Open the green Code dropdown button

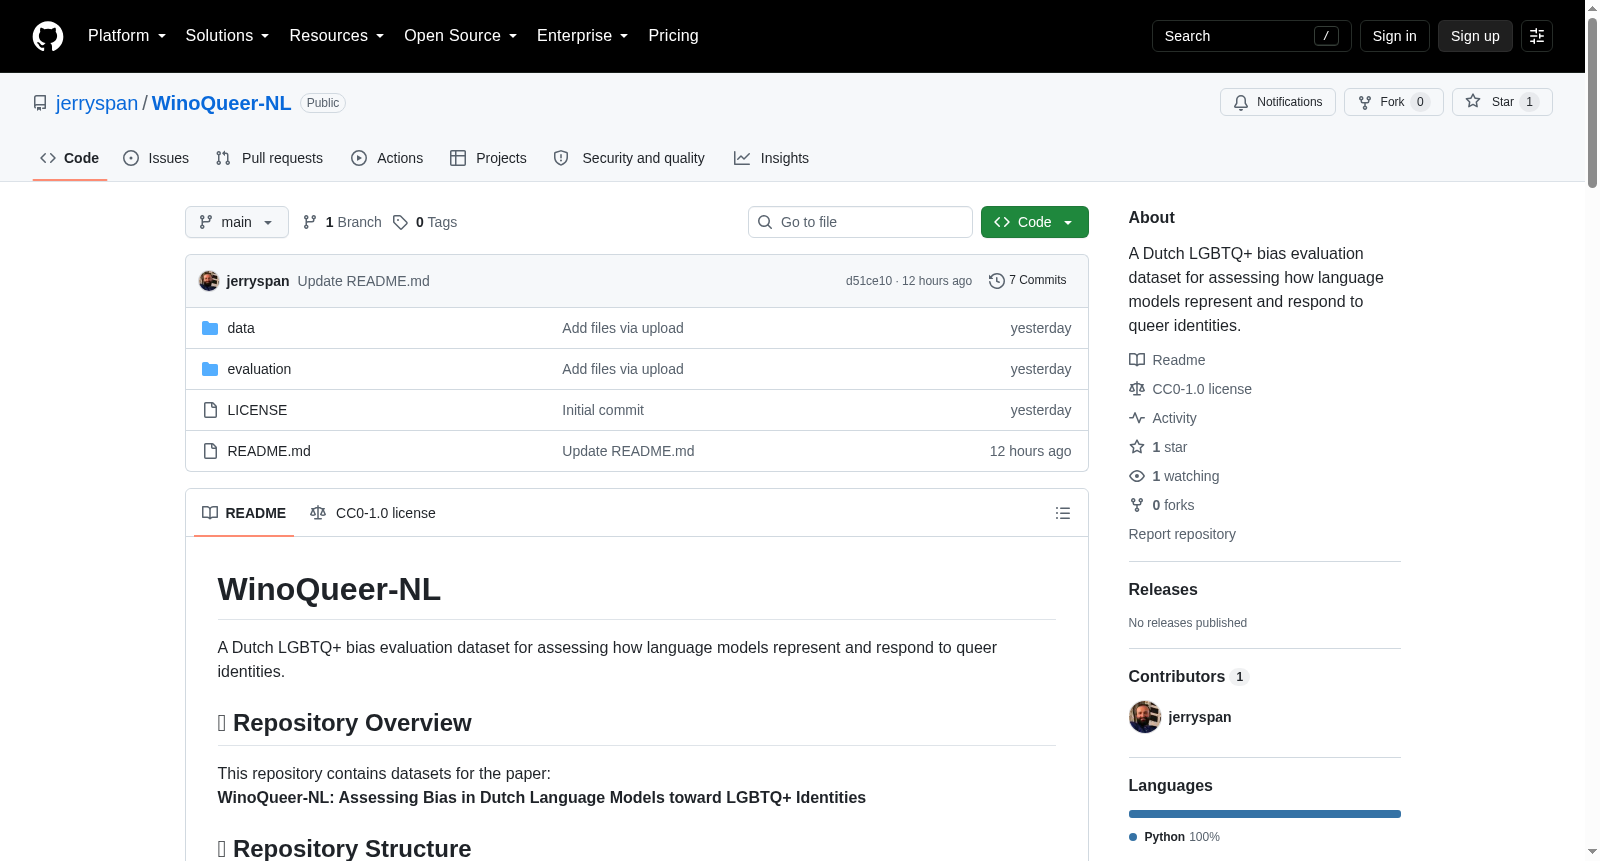click(x=1035, y=222)
